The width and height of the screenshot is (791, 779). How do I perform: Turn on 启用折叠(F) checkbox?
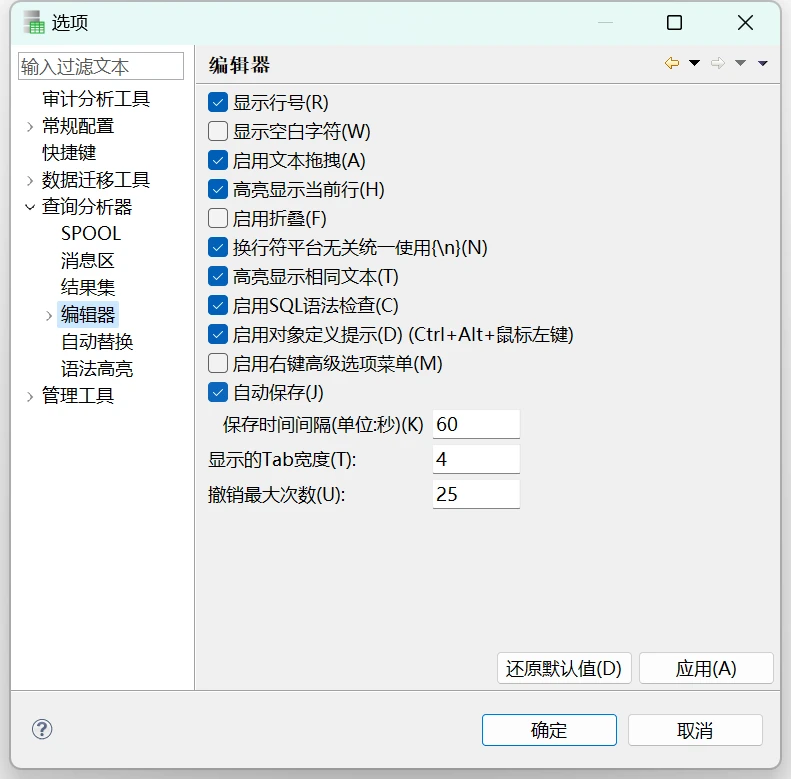pyautogui.click(x=218, y=218)
